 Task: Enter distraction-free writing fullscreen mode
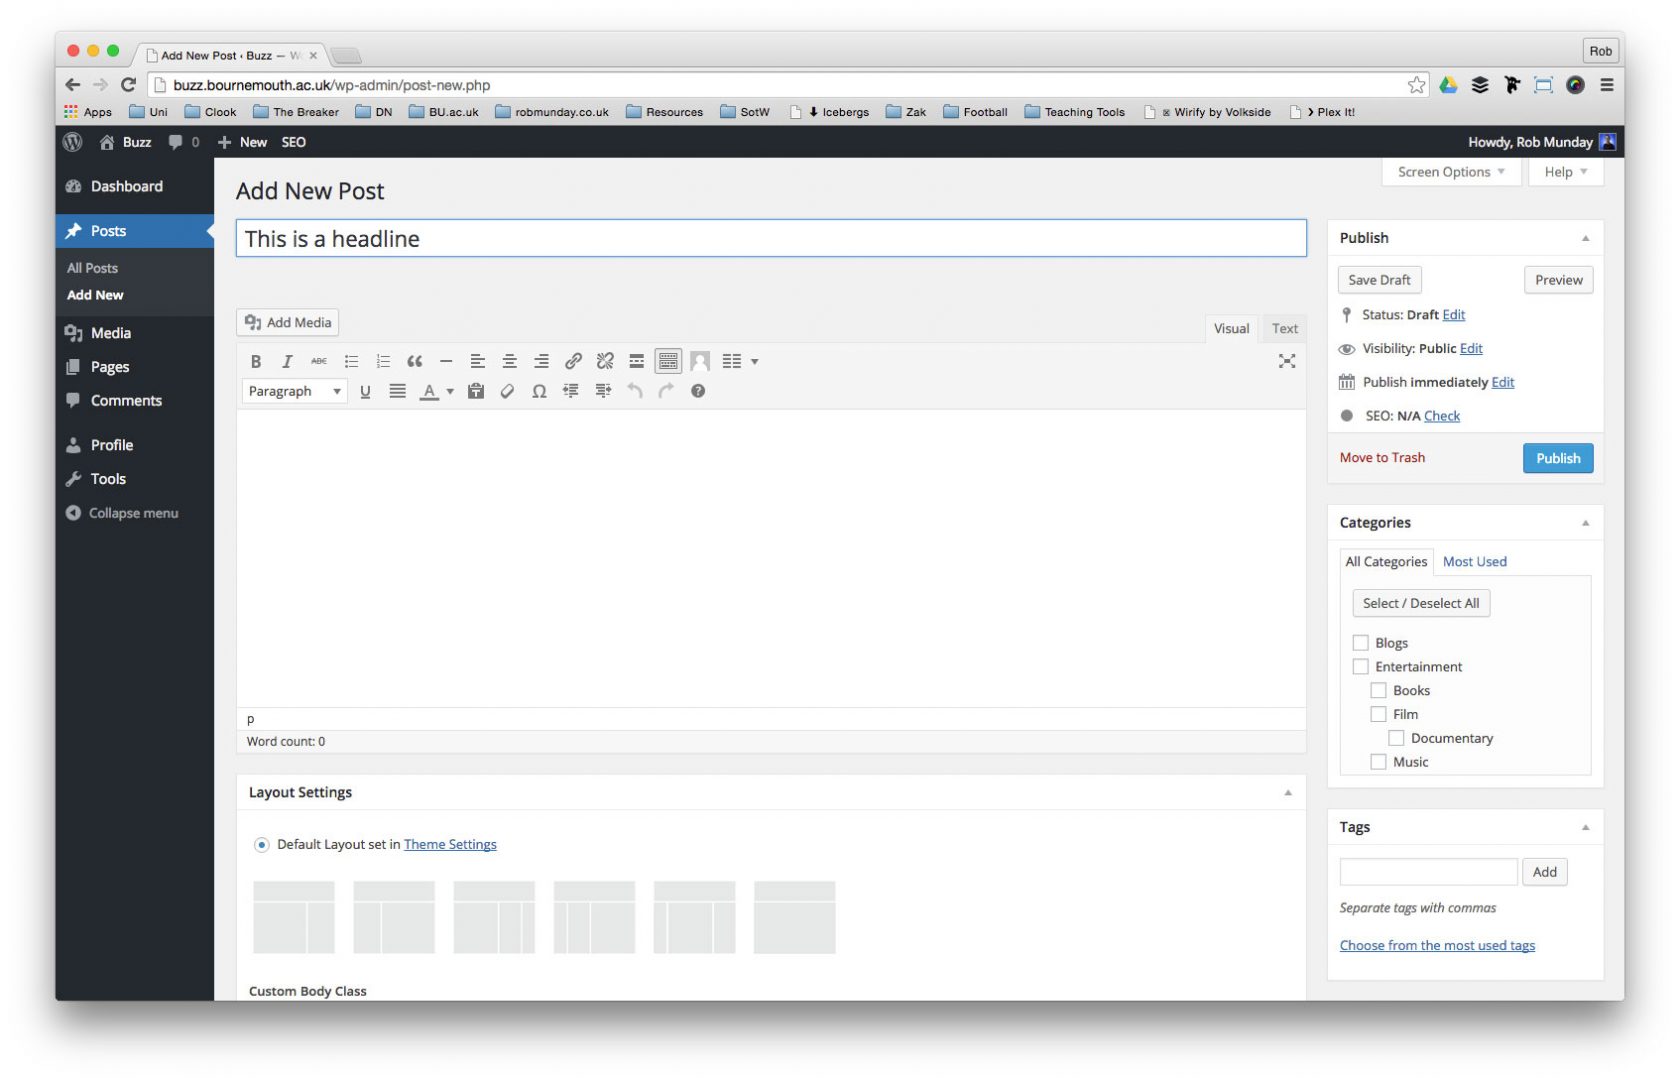click(x=1287, y=361)
